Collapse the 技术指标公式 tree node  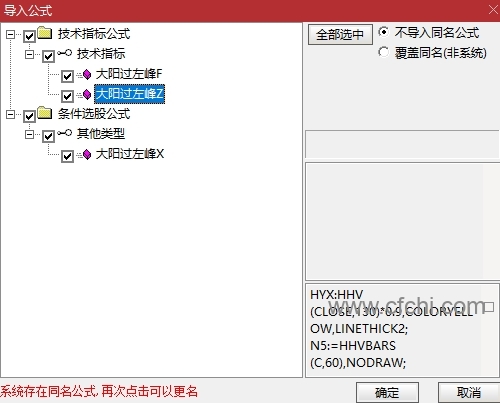11,34
